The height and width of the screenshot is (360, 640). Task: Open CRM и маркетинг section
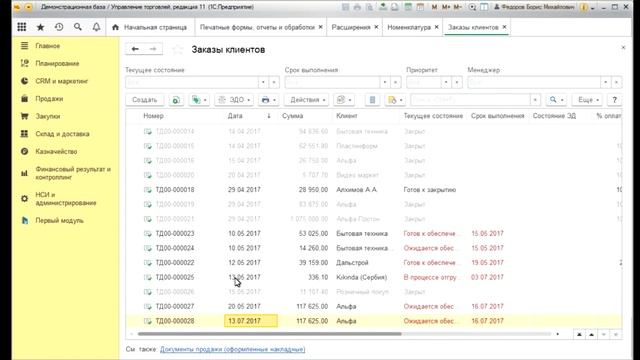[62, 81]
